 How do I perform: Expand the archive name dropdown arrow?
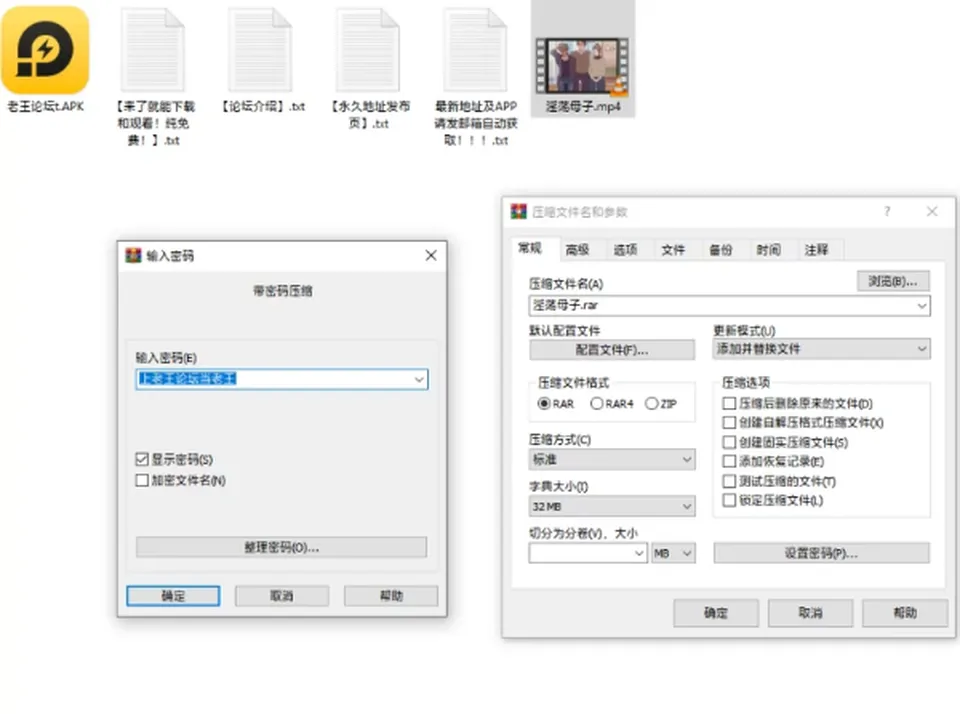[921, 306]
